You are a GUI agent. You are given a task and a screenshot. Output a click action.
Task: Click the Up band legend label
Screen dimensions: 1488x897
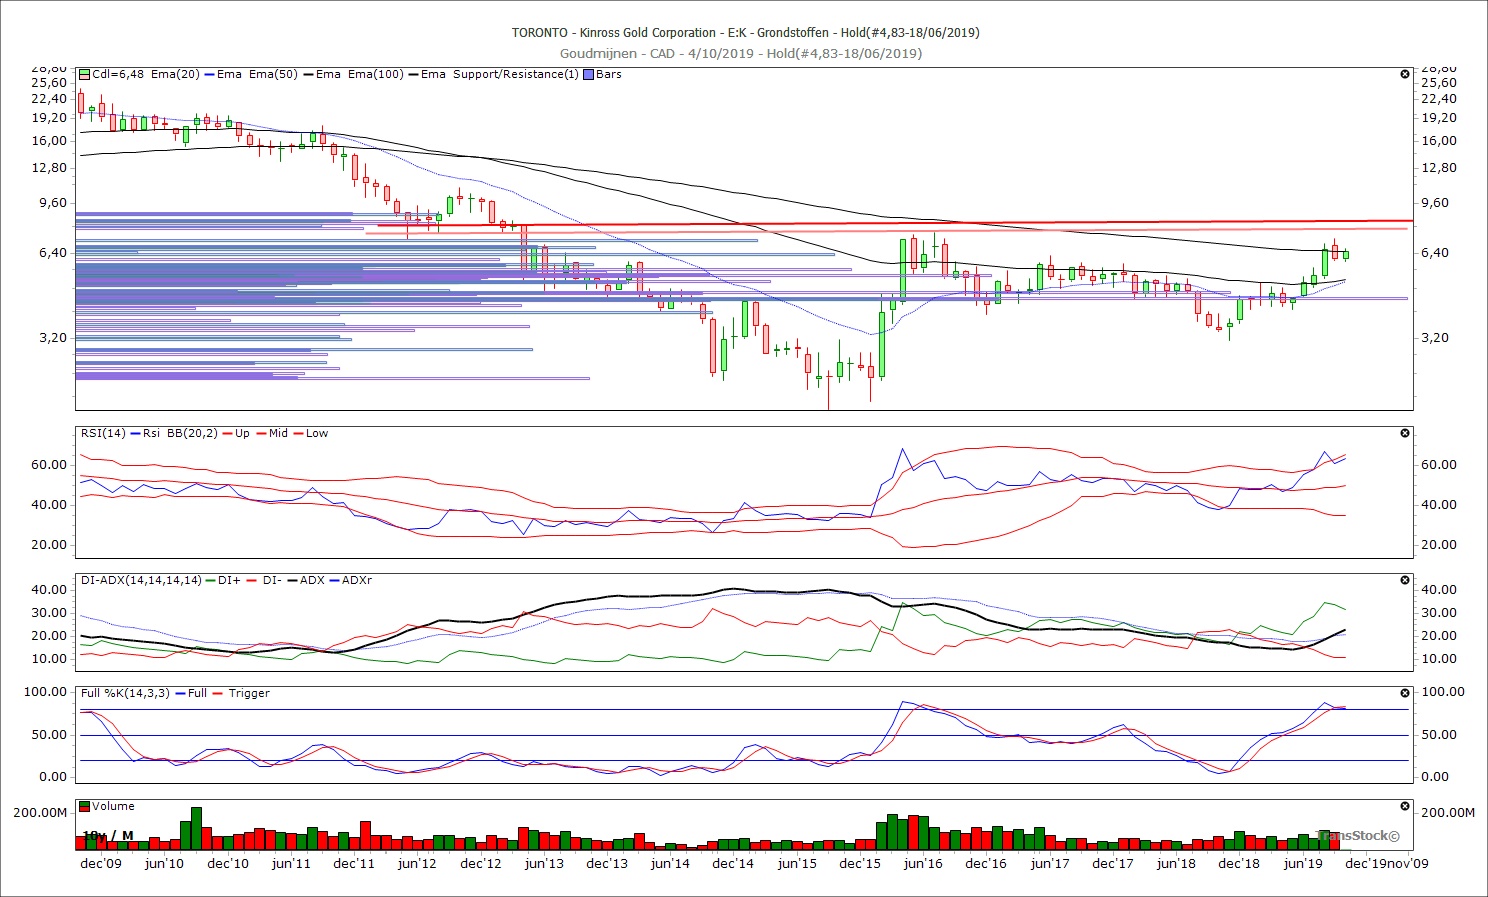pos(242,433)
